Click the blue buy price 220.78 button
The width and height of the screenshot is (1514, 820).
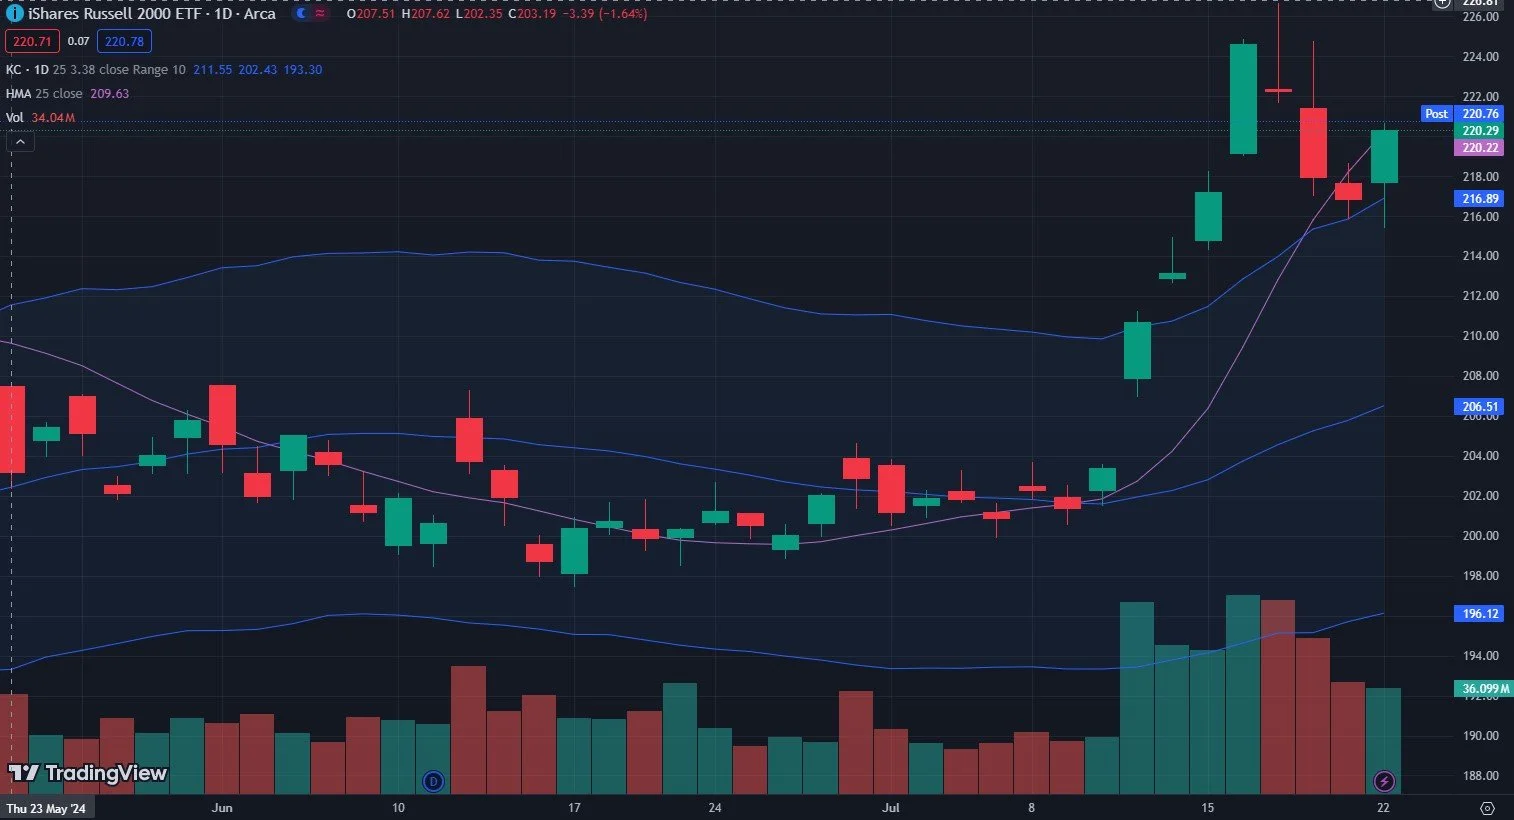[124, 42]
